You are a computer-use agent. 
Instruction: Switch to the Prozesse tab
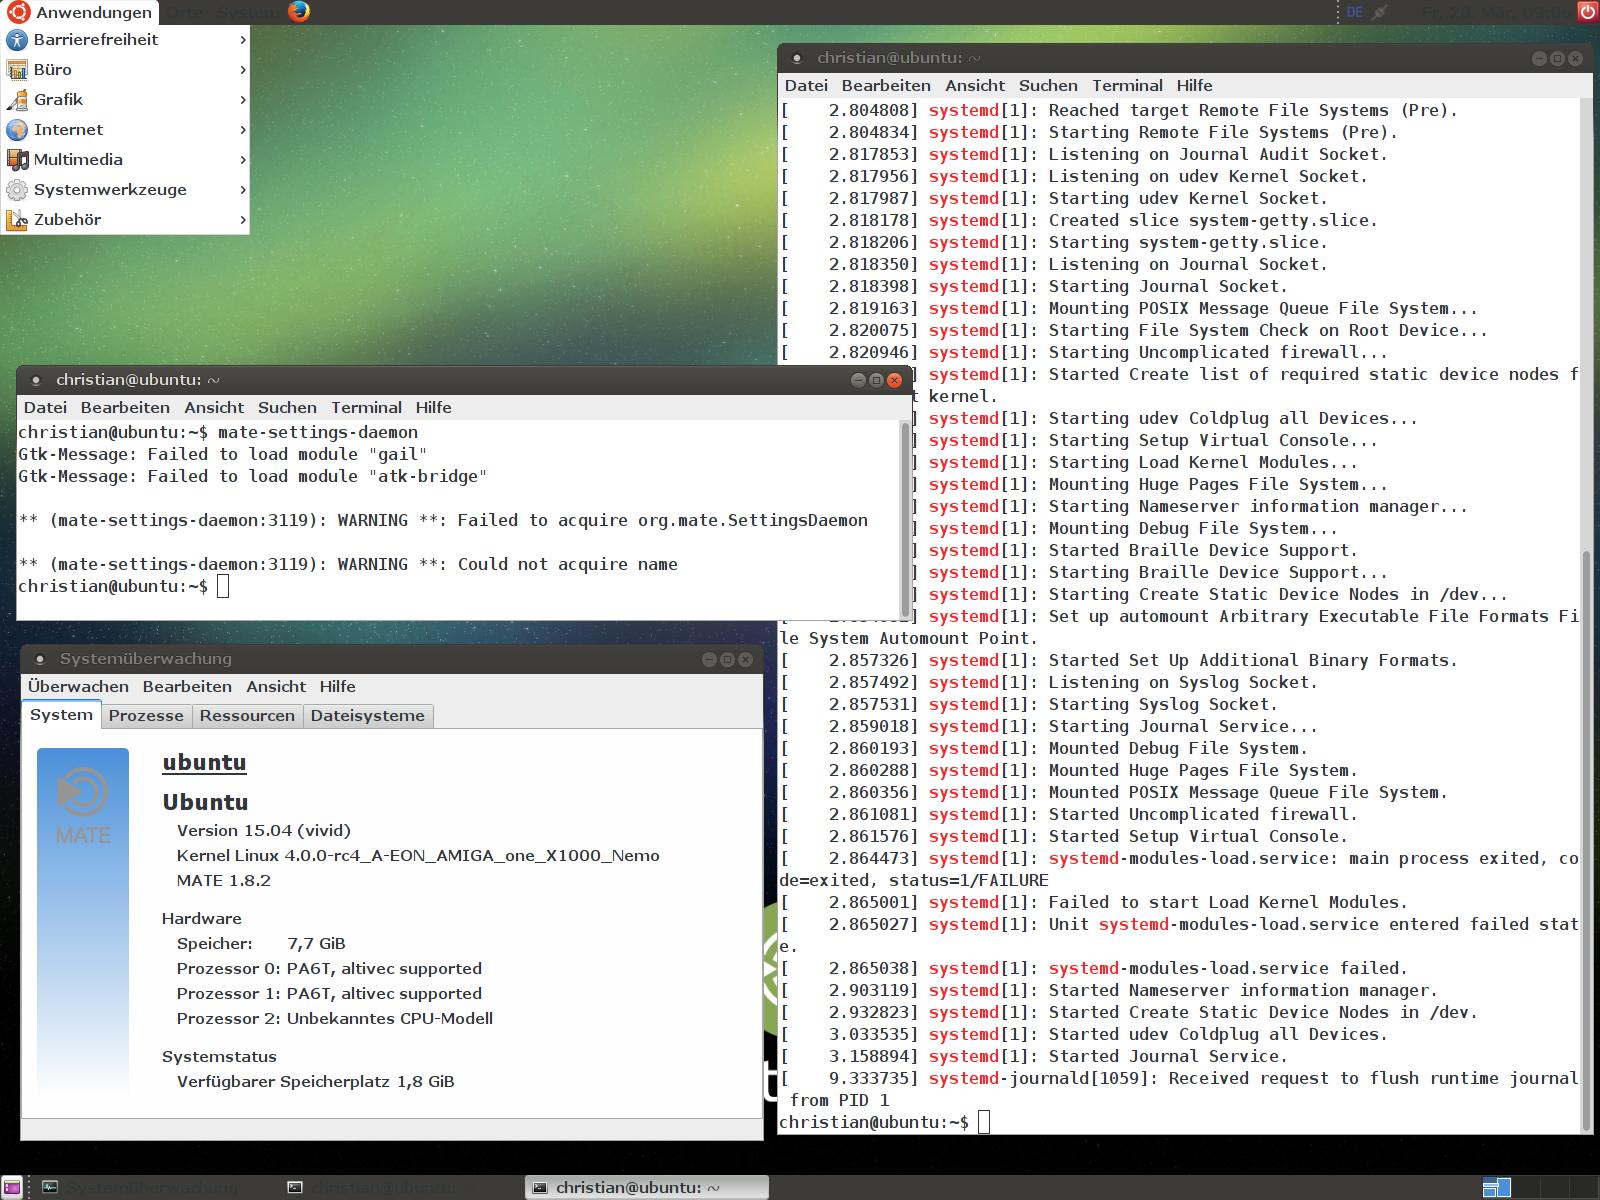pos(146,716)
